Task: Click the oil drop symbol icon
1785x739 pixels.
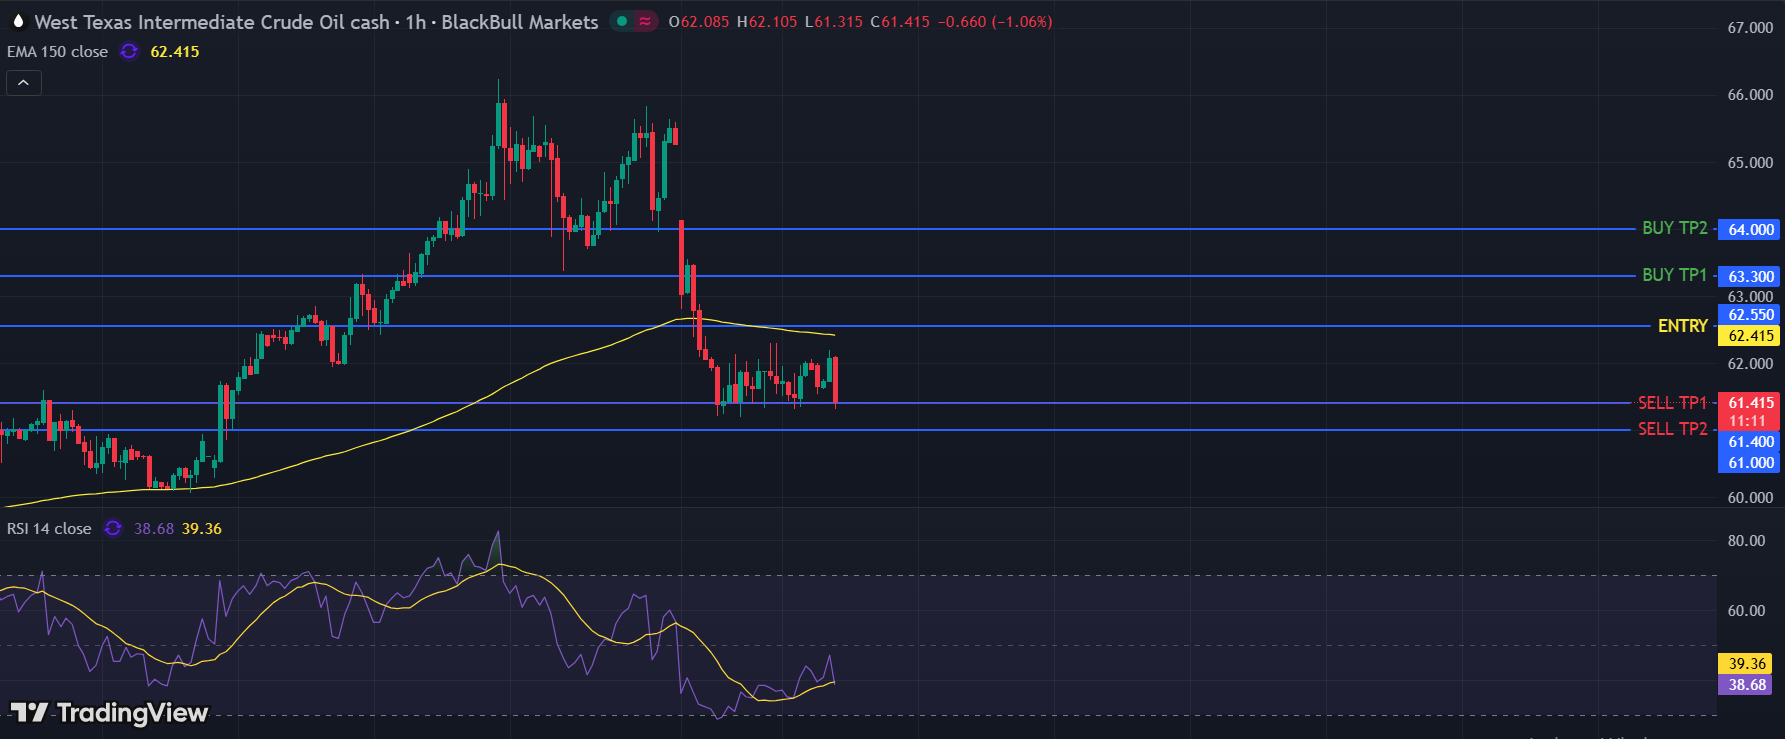Action: pos(18,21)
